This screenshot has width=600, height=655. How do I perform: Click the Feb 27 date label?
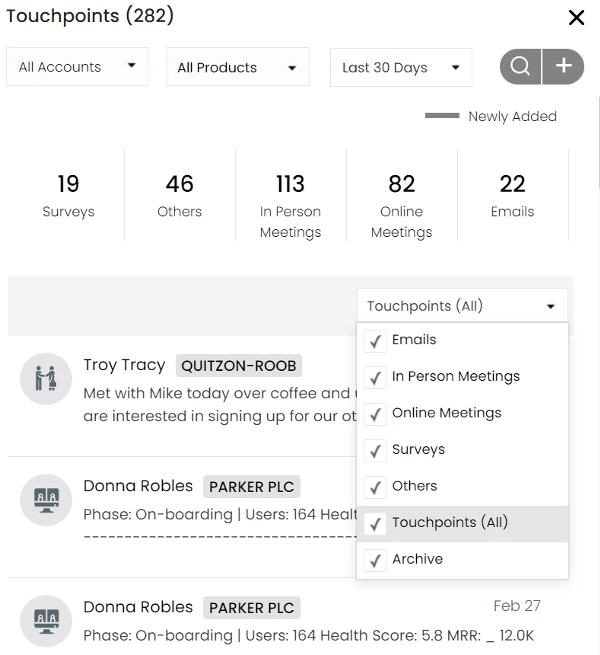coord(517,606)
